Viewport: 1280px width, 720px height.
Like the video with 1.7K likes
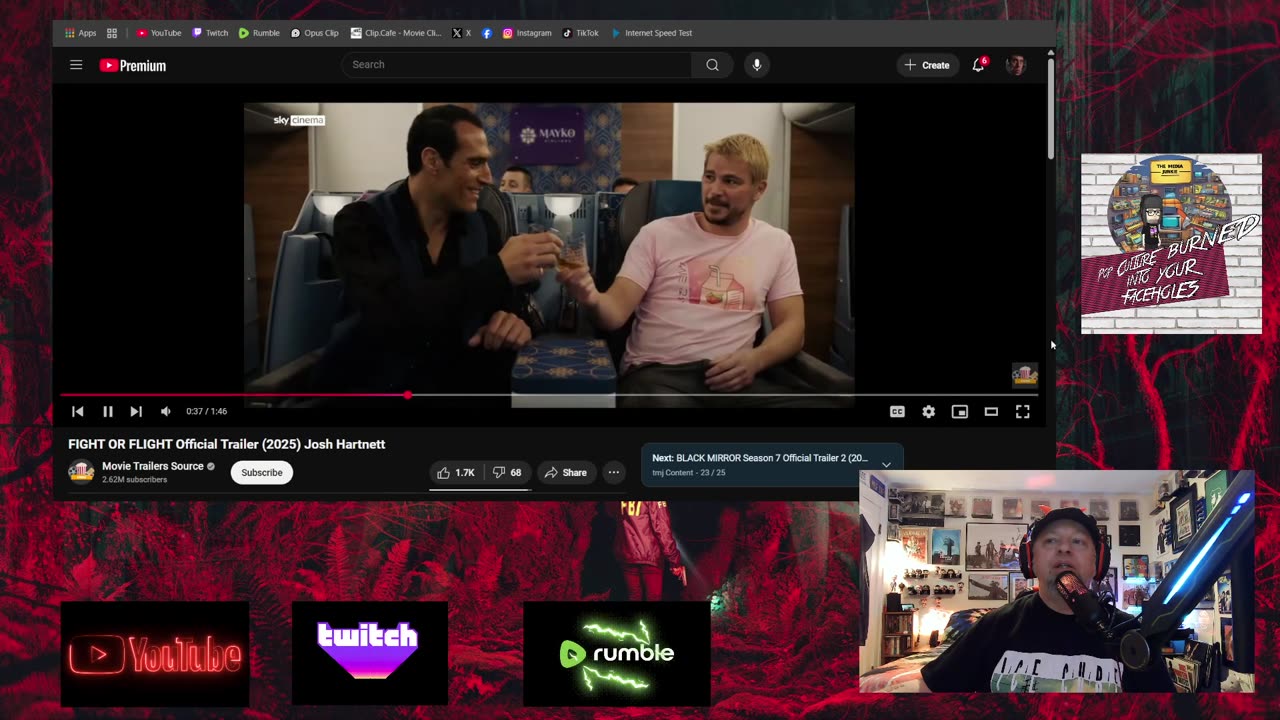coord(455,472)
